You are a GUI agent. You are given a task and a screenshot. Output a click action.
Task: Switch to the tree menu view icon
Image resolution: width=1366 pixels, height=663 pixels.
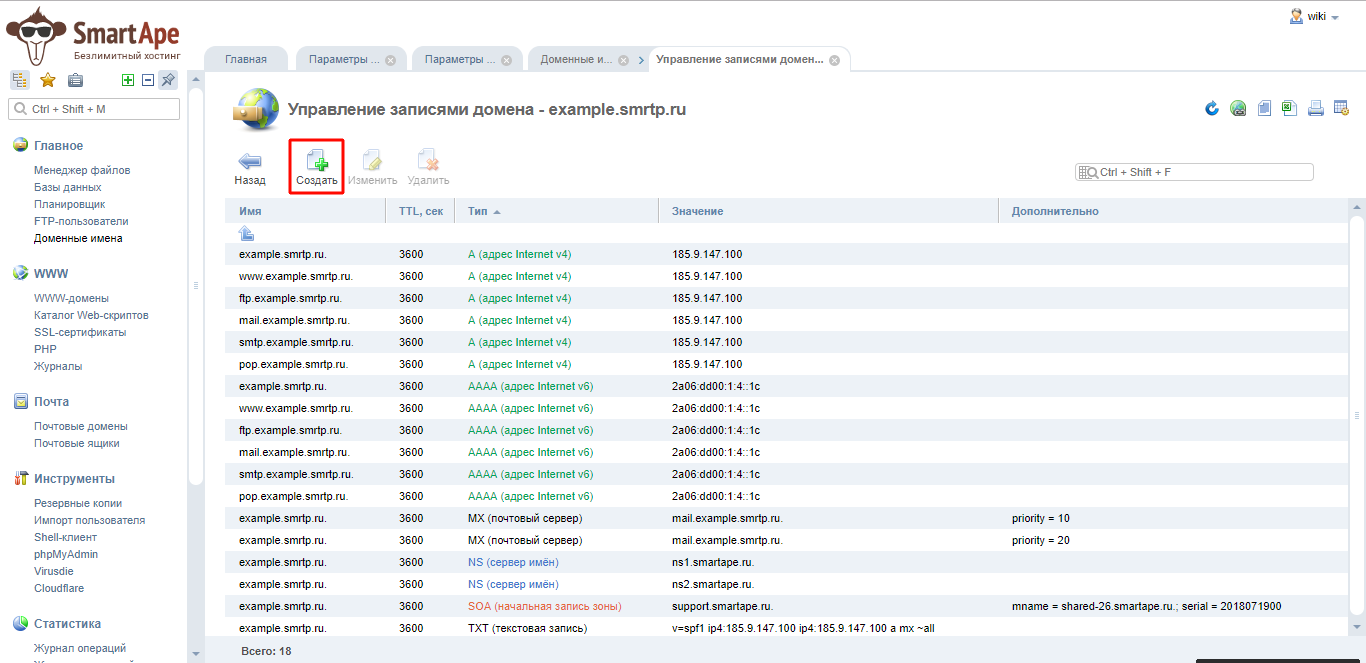20,80
